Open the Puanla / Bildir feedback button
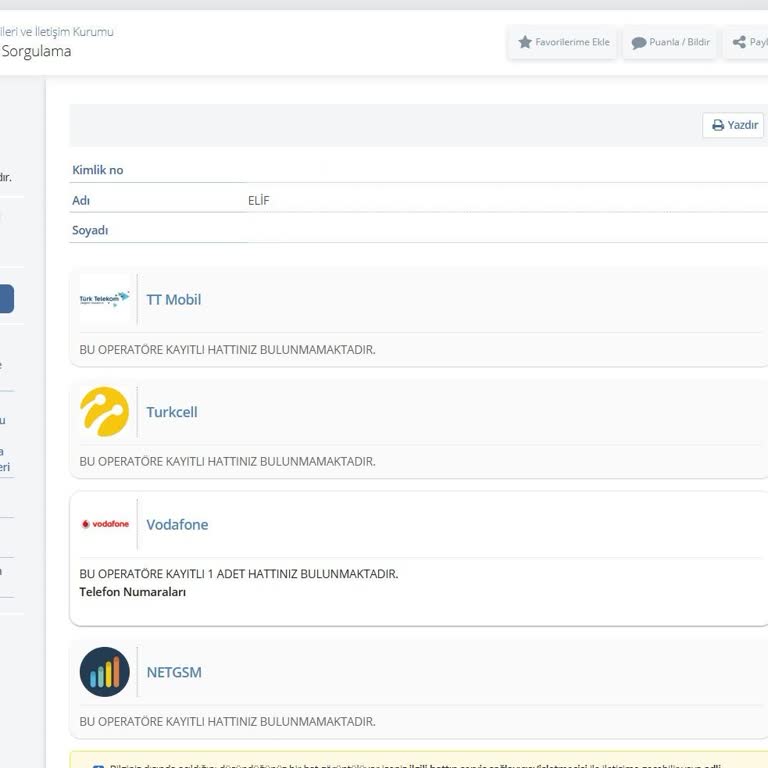The height and width of the screenshot is (768, 768). click(671, 43)
